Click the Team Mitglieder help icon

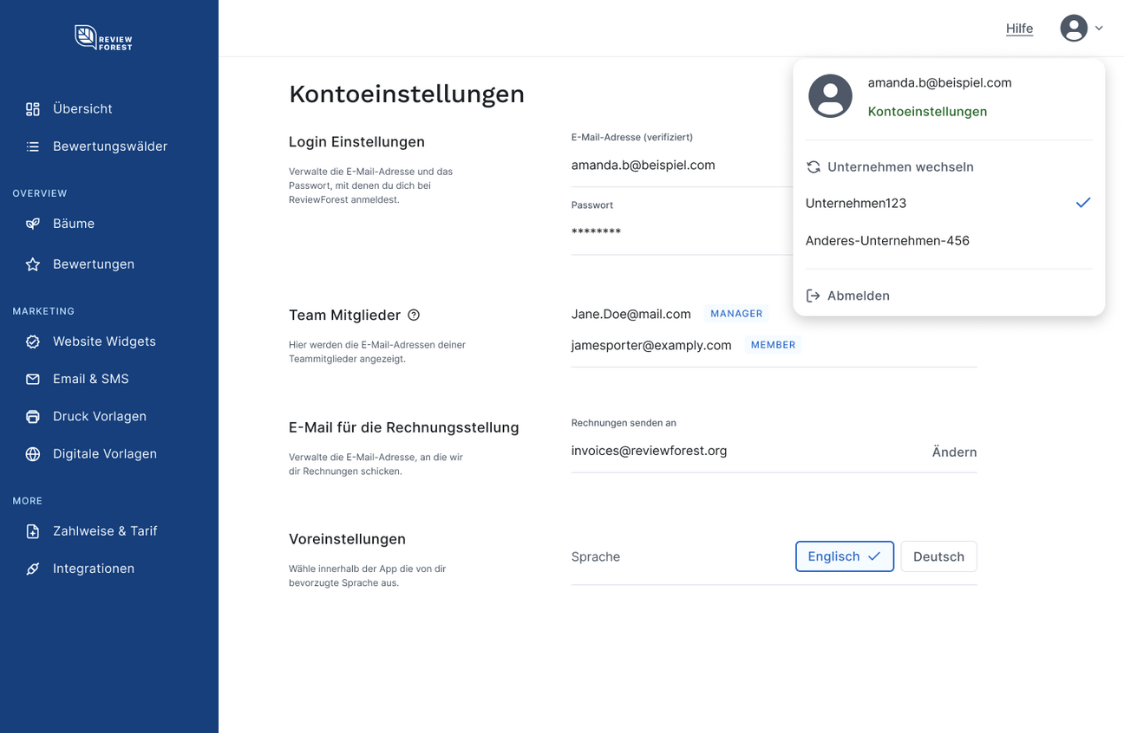tap(414, 315)
